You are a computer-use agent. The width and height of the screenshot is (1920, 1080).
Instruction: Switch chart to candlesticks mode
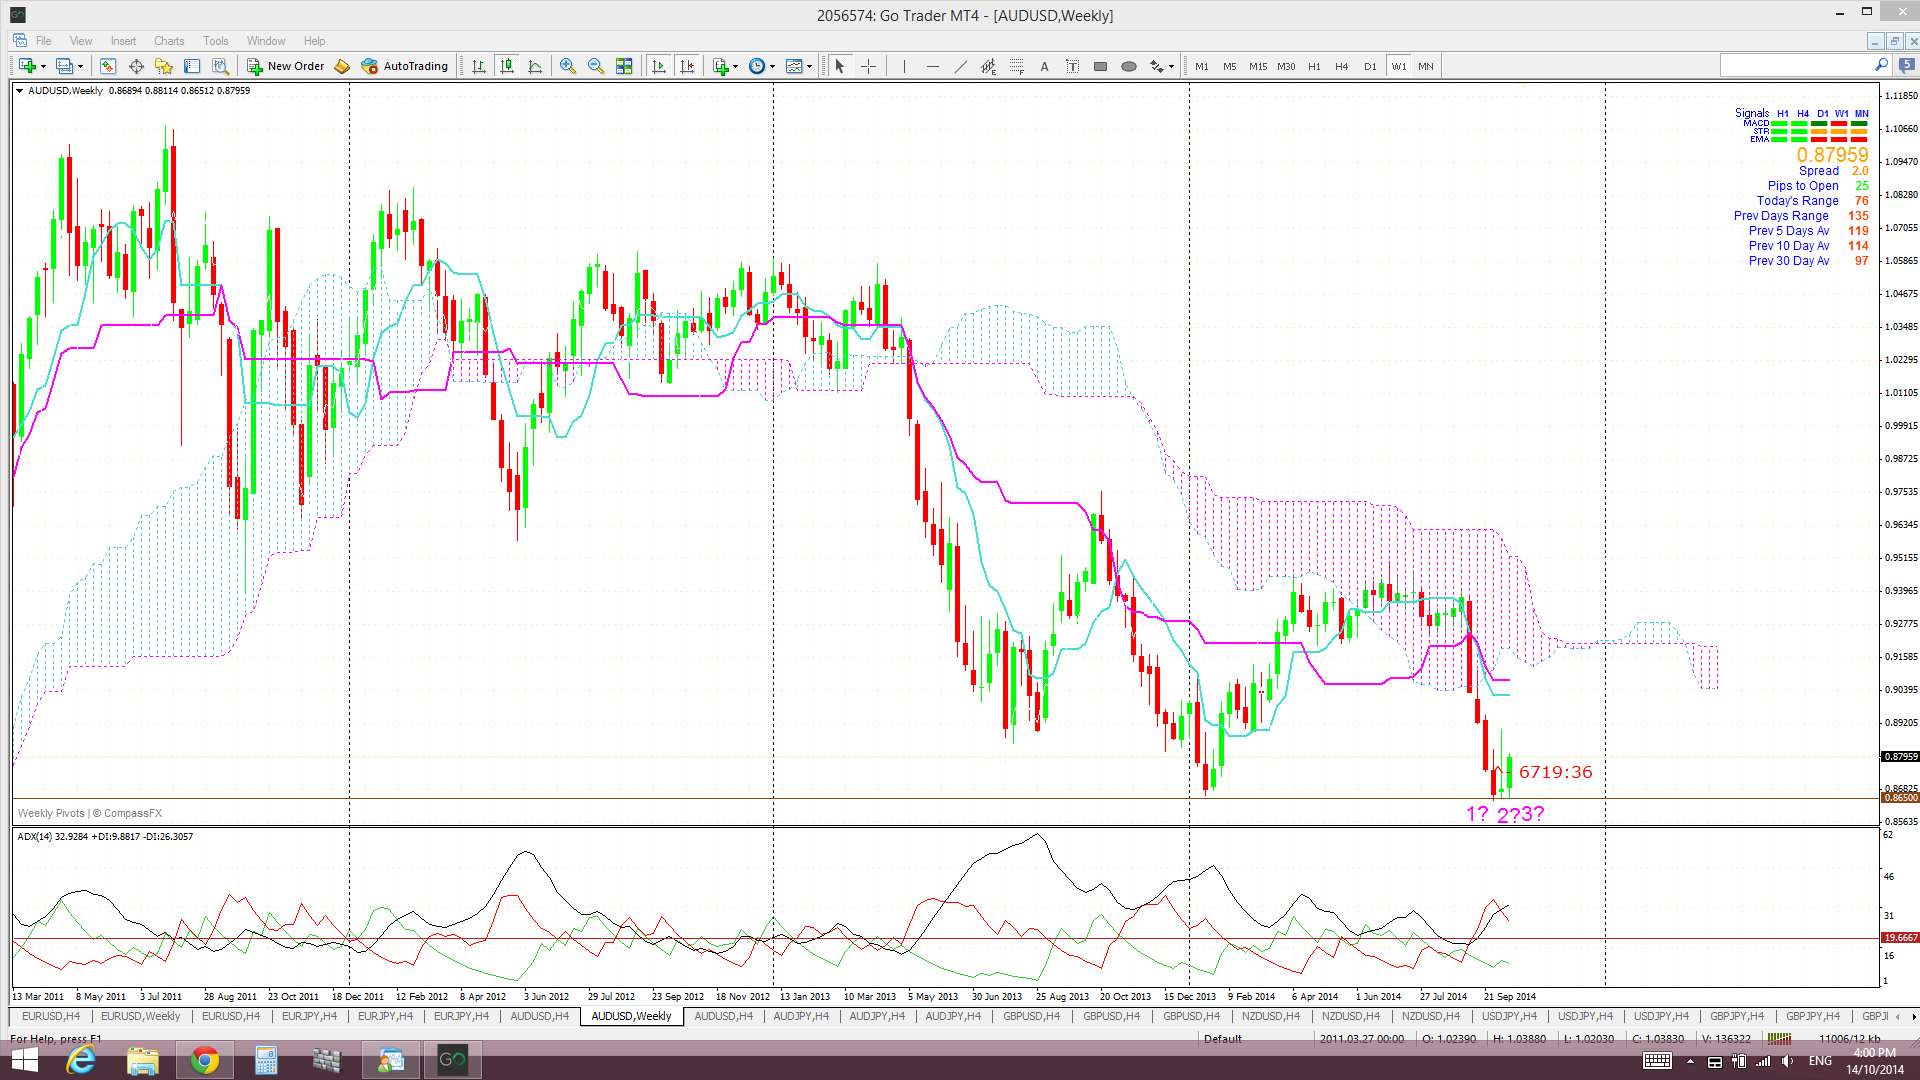click(507, 66)
